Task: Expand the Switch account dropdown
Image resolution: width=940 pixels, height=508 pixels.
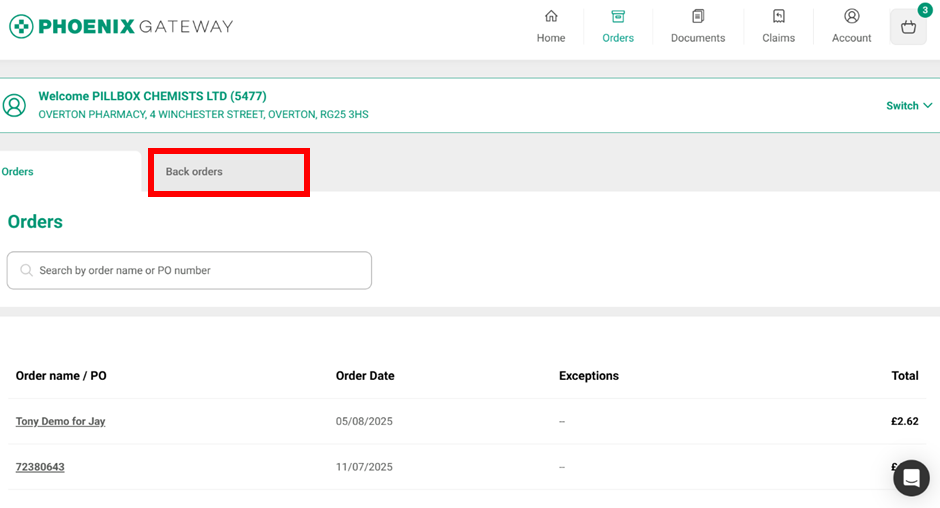Action: 909,106
